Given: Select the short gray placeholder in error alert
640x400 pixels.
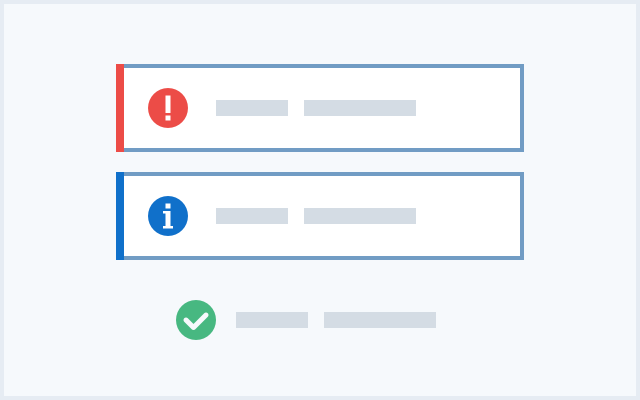Looking at the screenshot, I should [x=252, y=108].
